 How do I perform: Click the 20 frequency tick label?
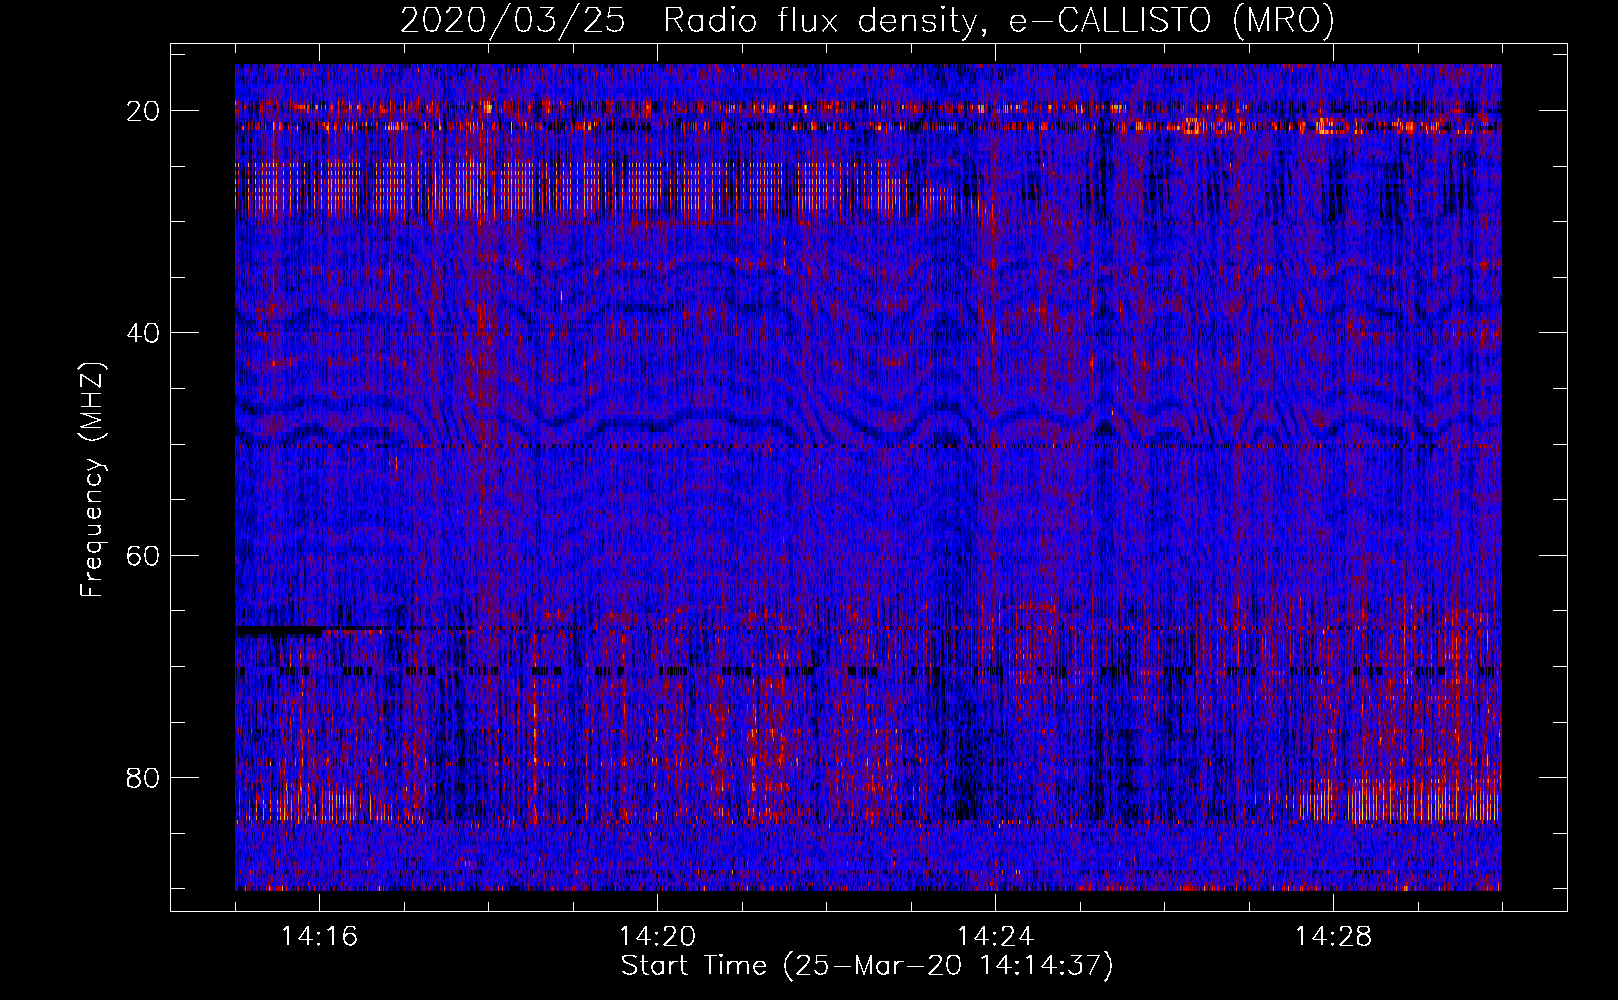click(144, 111)
